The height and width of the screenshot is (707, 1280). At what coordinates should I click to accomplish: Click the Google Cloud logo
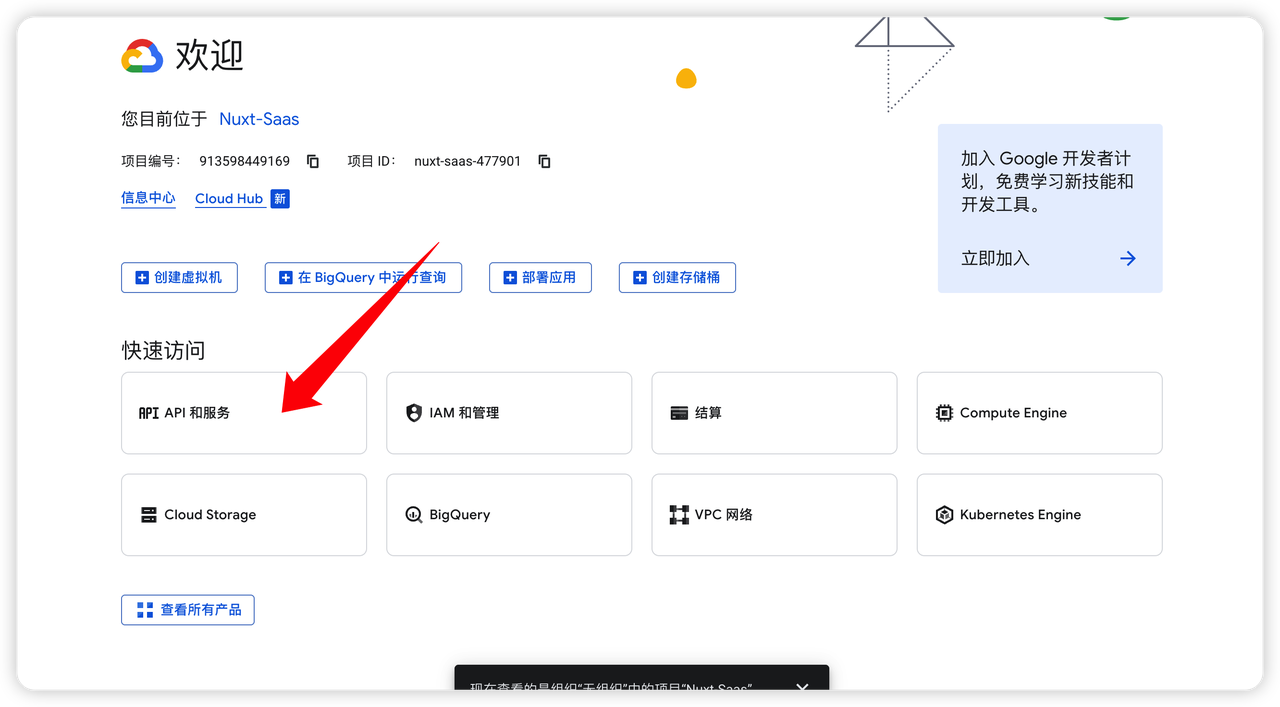click(142, 56)
